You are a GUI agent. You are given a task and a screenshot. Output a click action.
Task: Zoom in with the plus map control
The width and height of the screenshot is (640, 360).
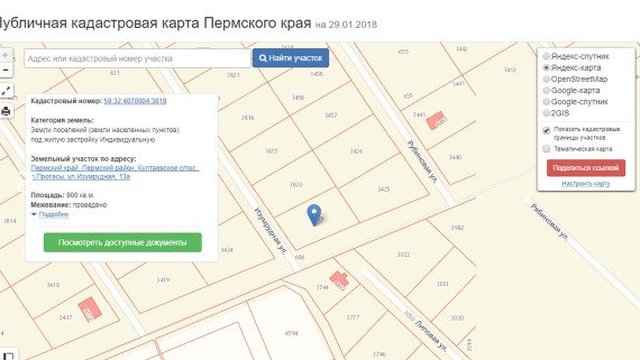coord(6,55)
